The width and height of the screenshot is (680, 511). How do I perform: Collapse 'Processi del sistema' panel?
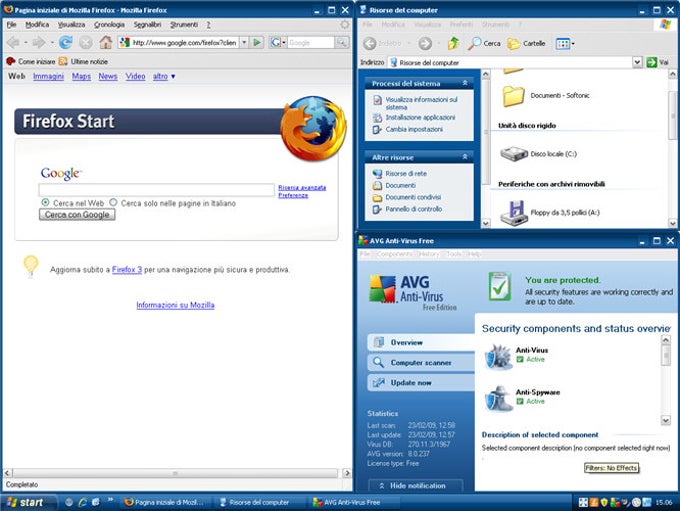464,83
